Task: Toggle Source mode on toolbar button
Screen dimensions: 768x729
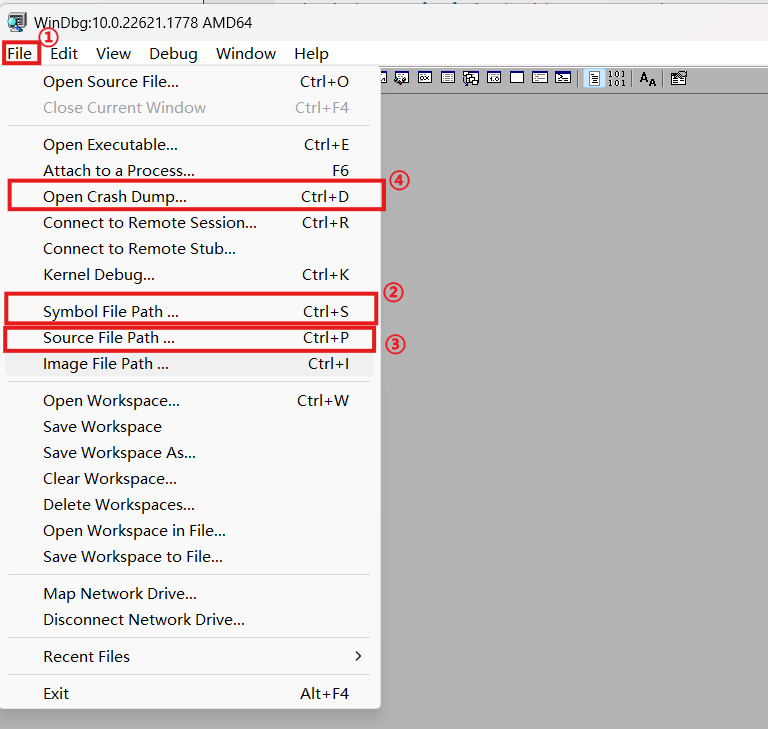Action: [x=594, y=78]
